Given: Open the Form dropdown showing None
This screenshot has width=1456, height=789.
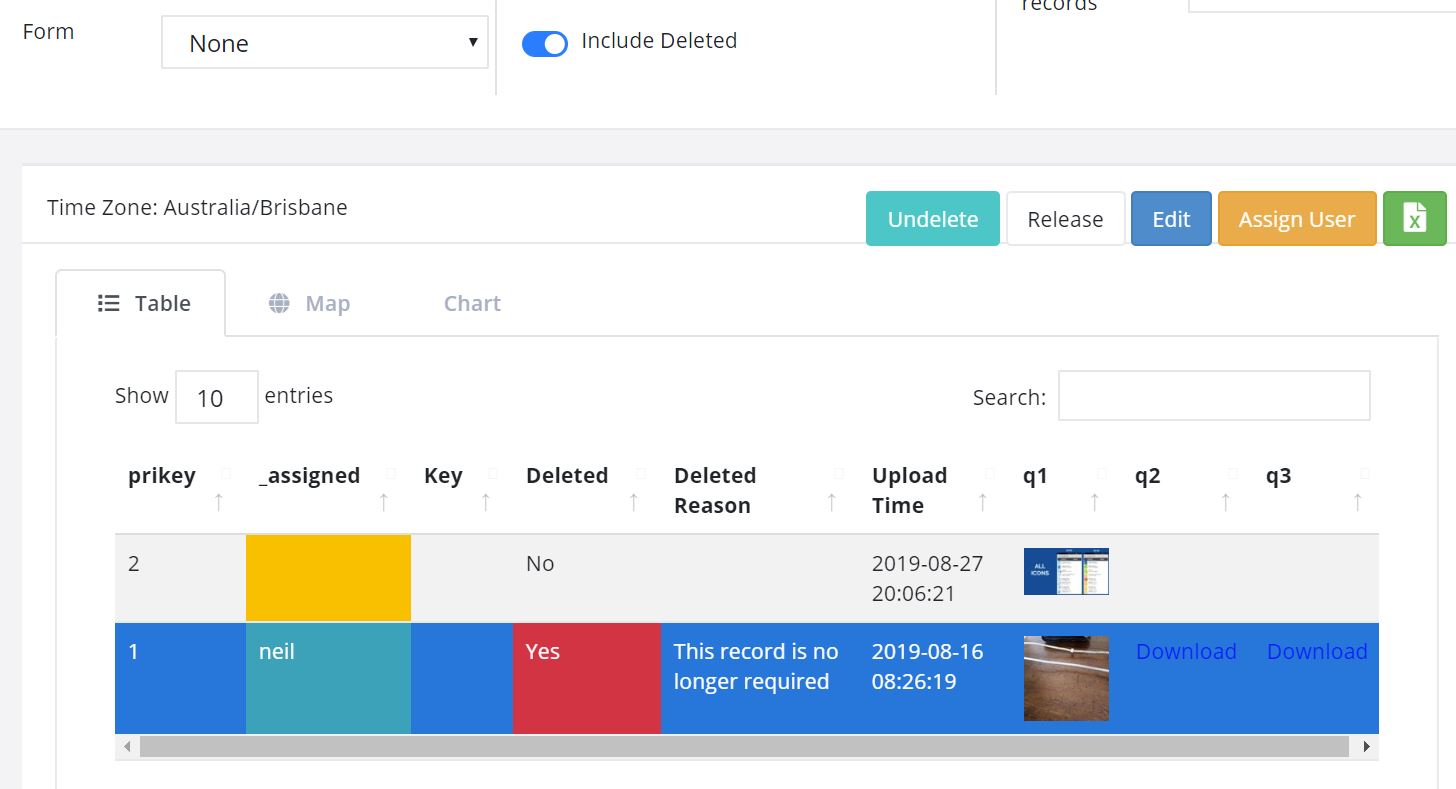Looking at the screenshot, I should (x=324, y=43).
